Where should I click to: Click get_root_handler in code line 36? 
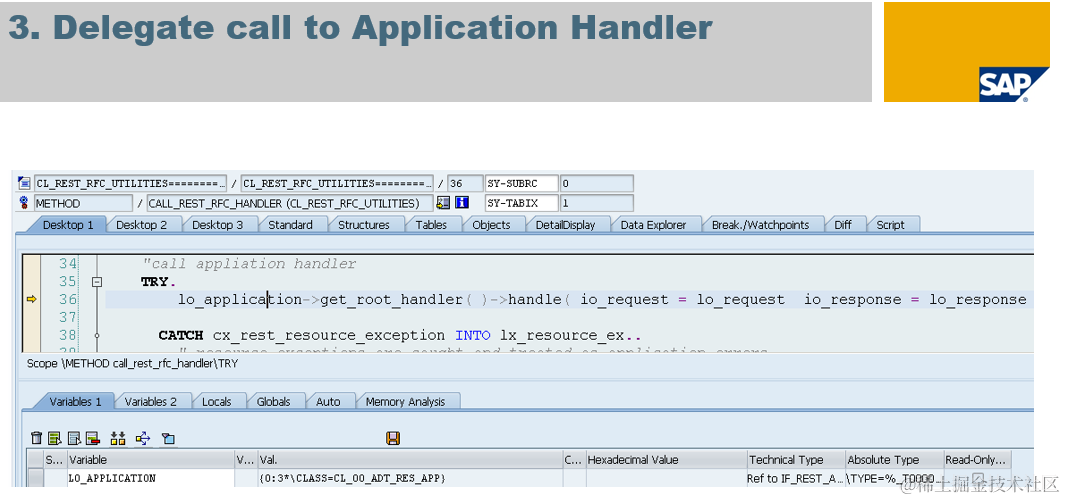click(x=391, y=300)
